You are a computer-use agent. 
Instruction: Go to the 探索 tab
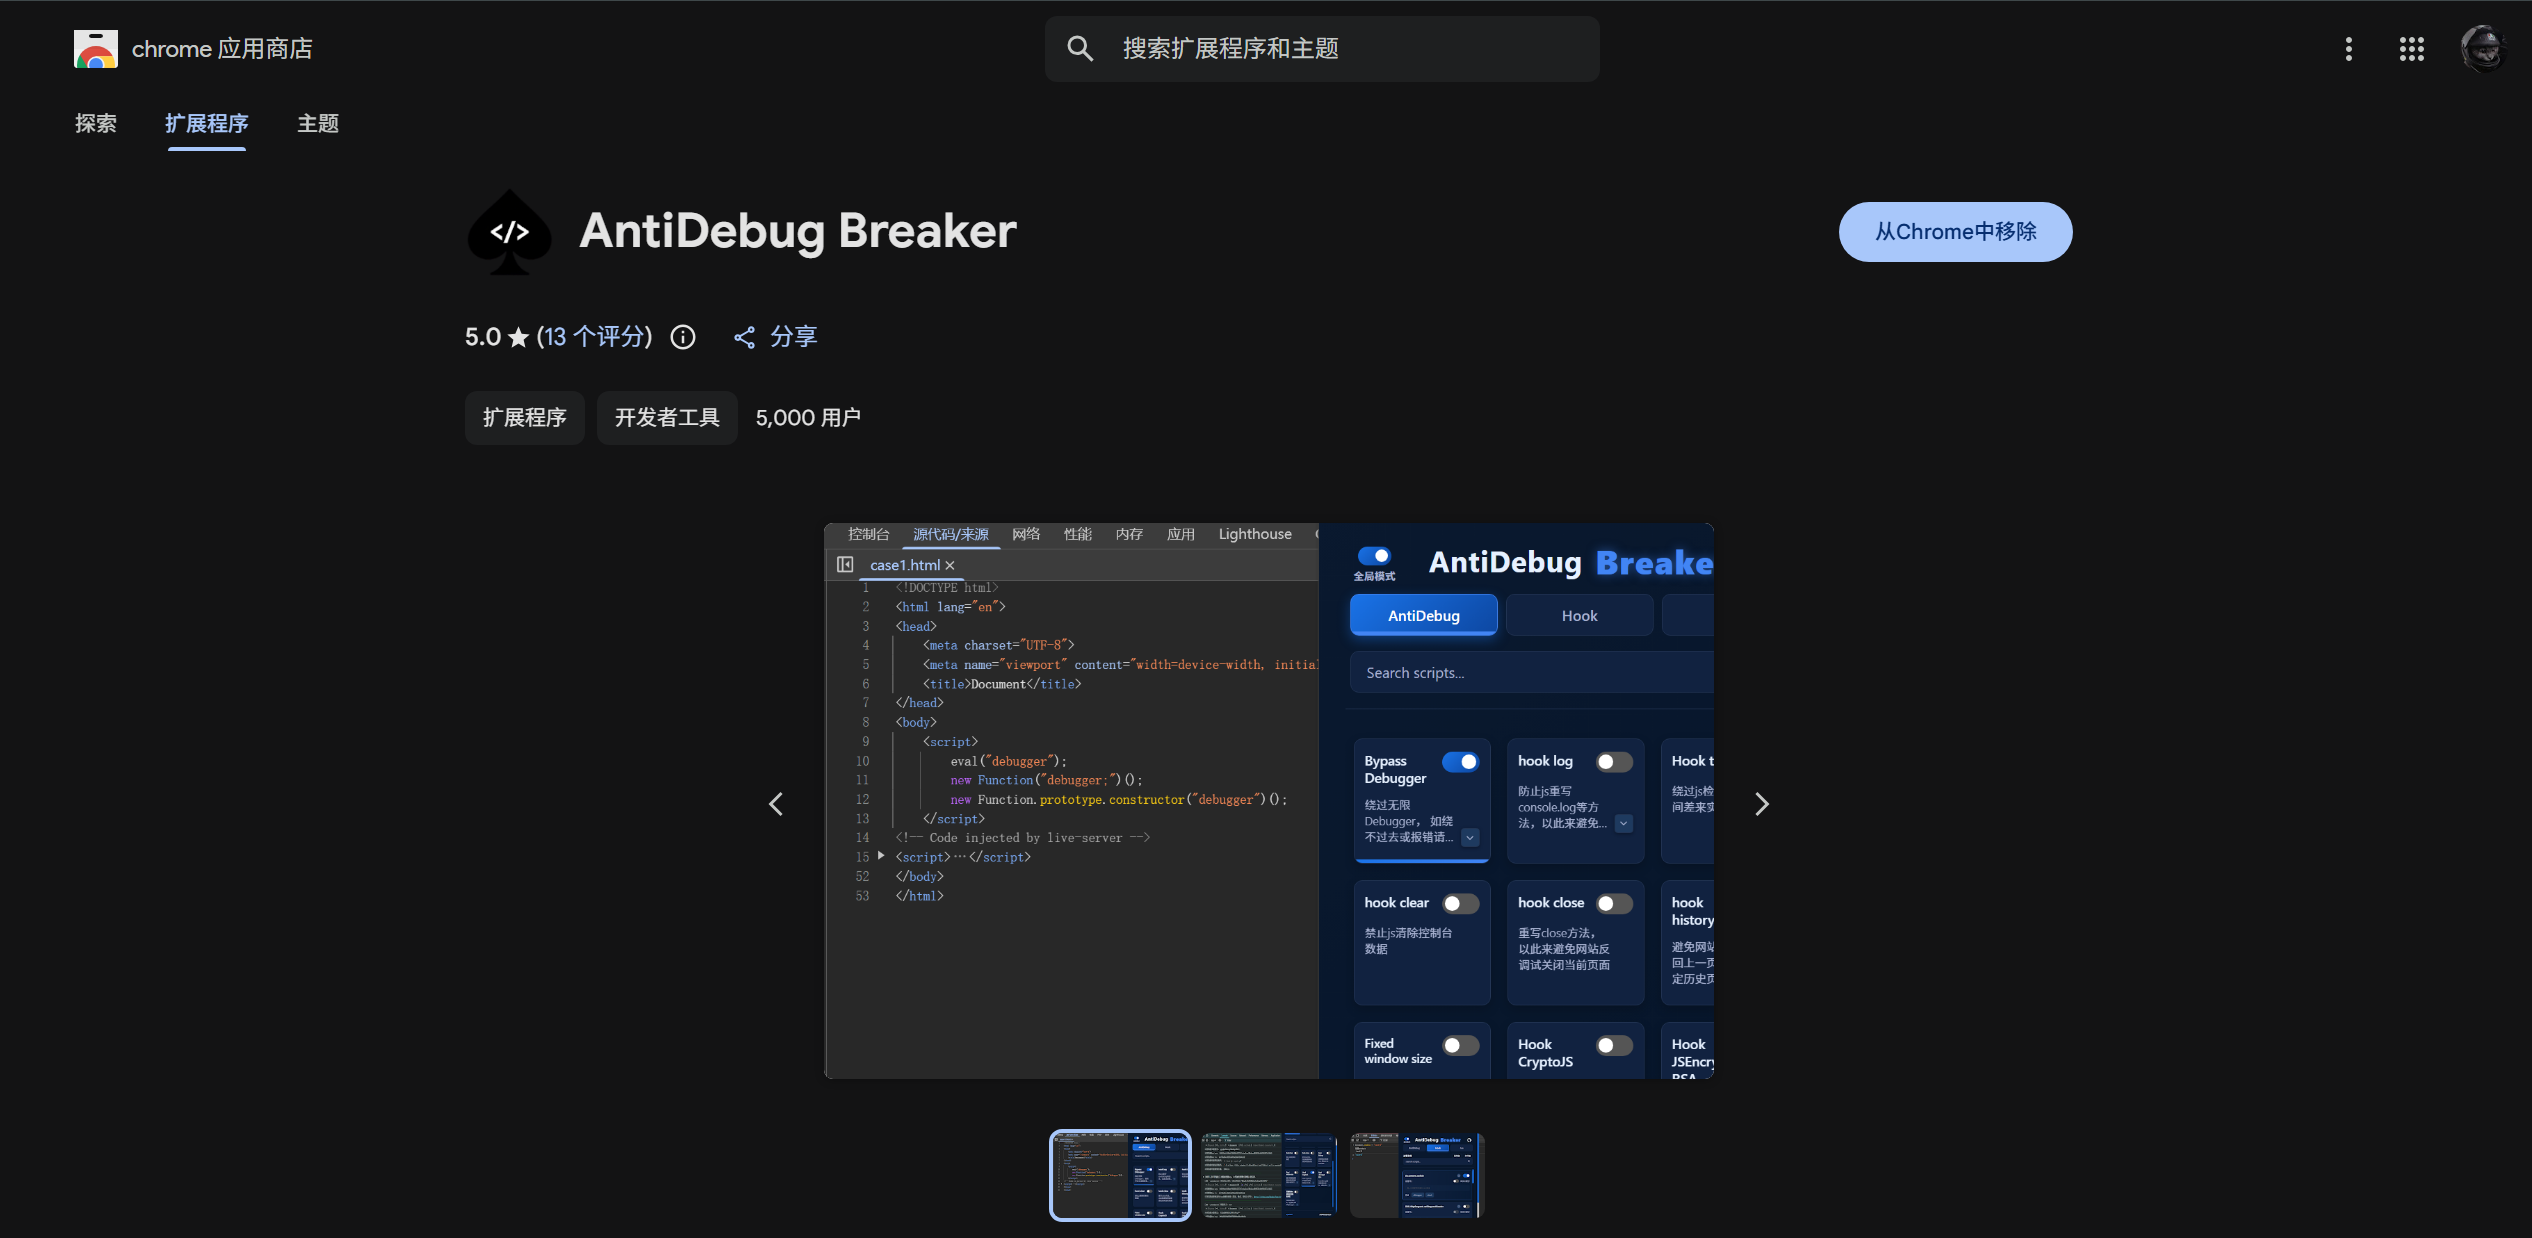coord(96,124)
